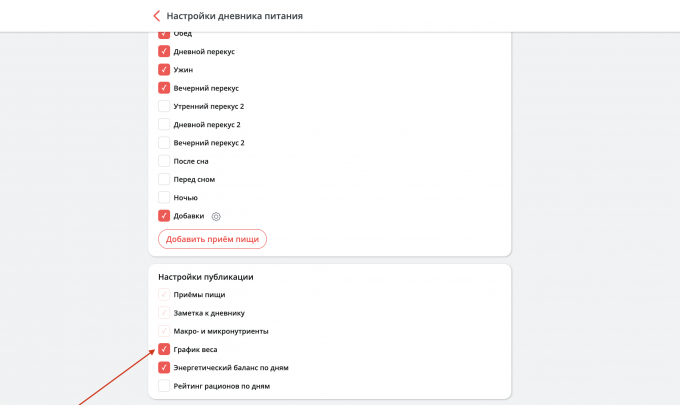
Task: Uncheck the Ужин meal checkbox
Action: coord(164,70)
